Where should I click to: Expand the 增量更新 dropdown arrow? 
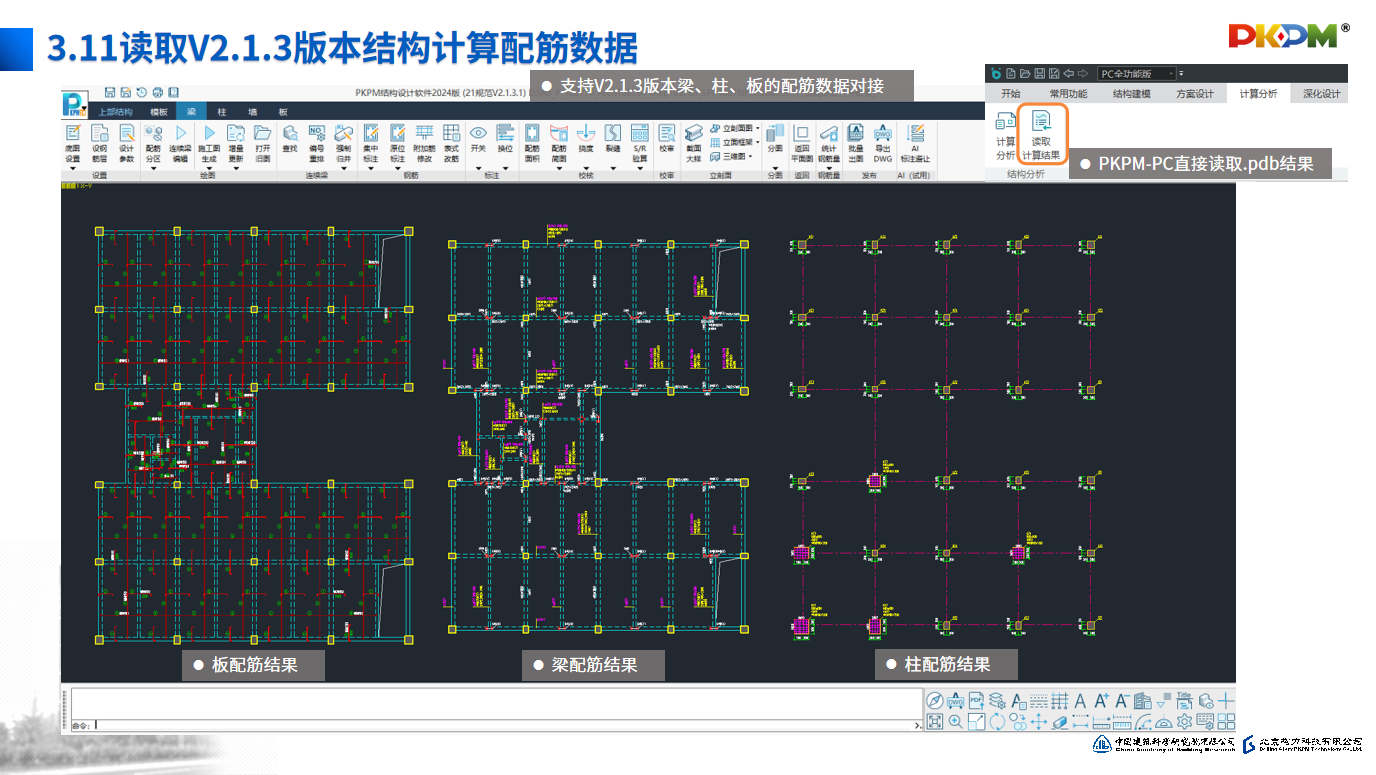[236, 168]
